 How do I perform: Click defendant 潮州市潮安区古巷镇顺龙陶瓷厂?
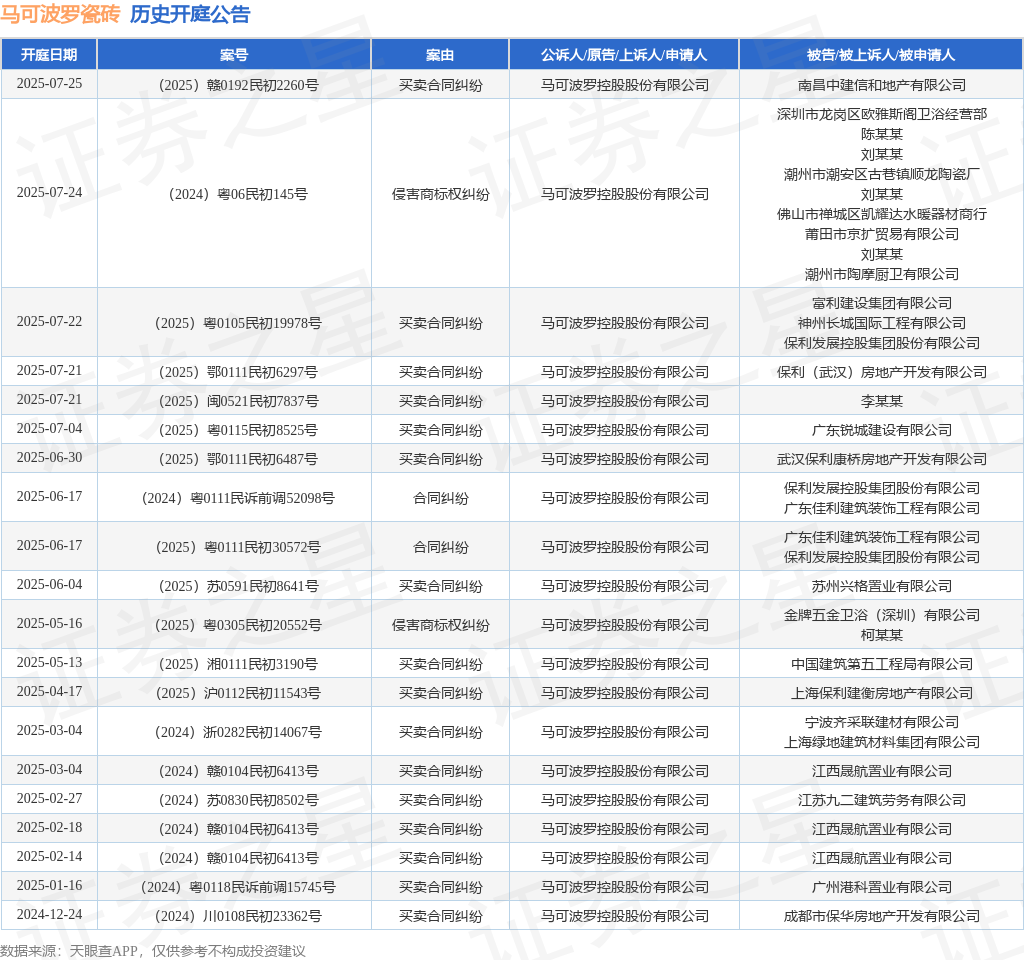pos(882,174)
